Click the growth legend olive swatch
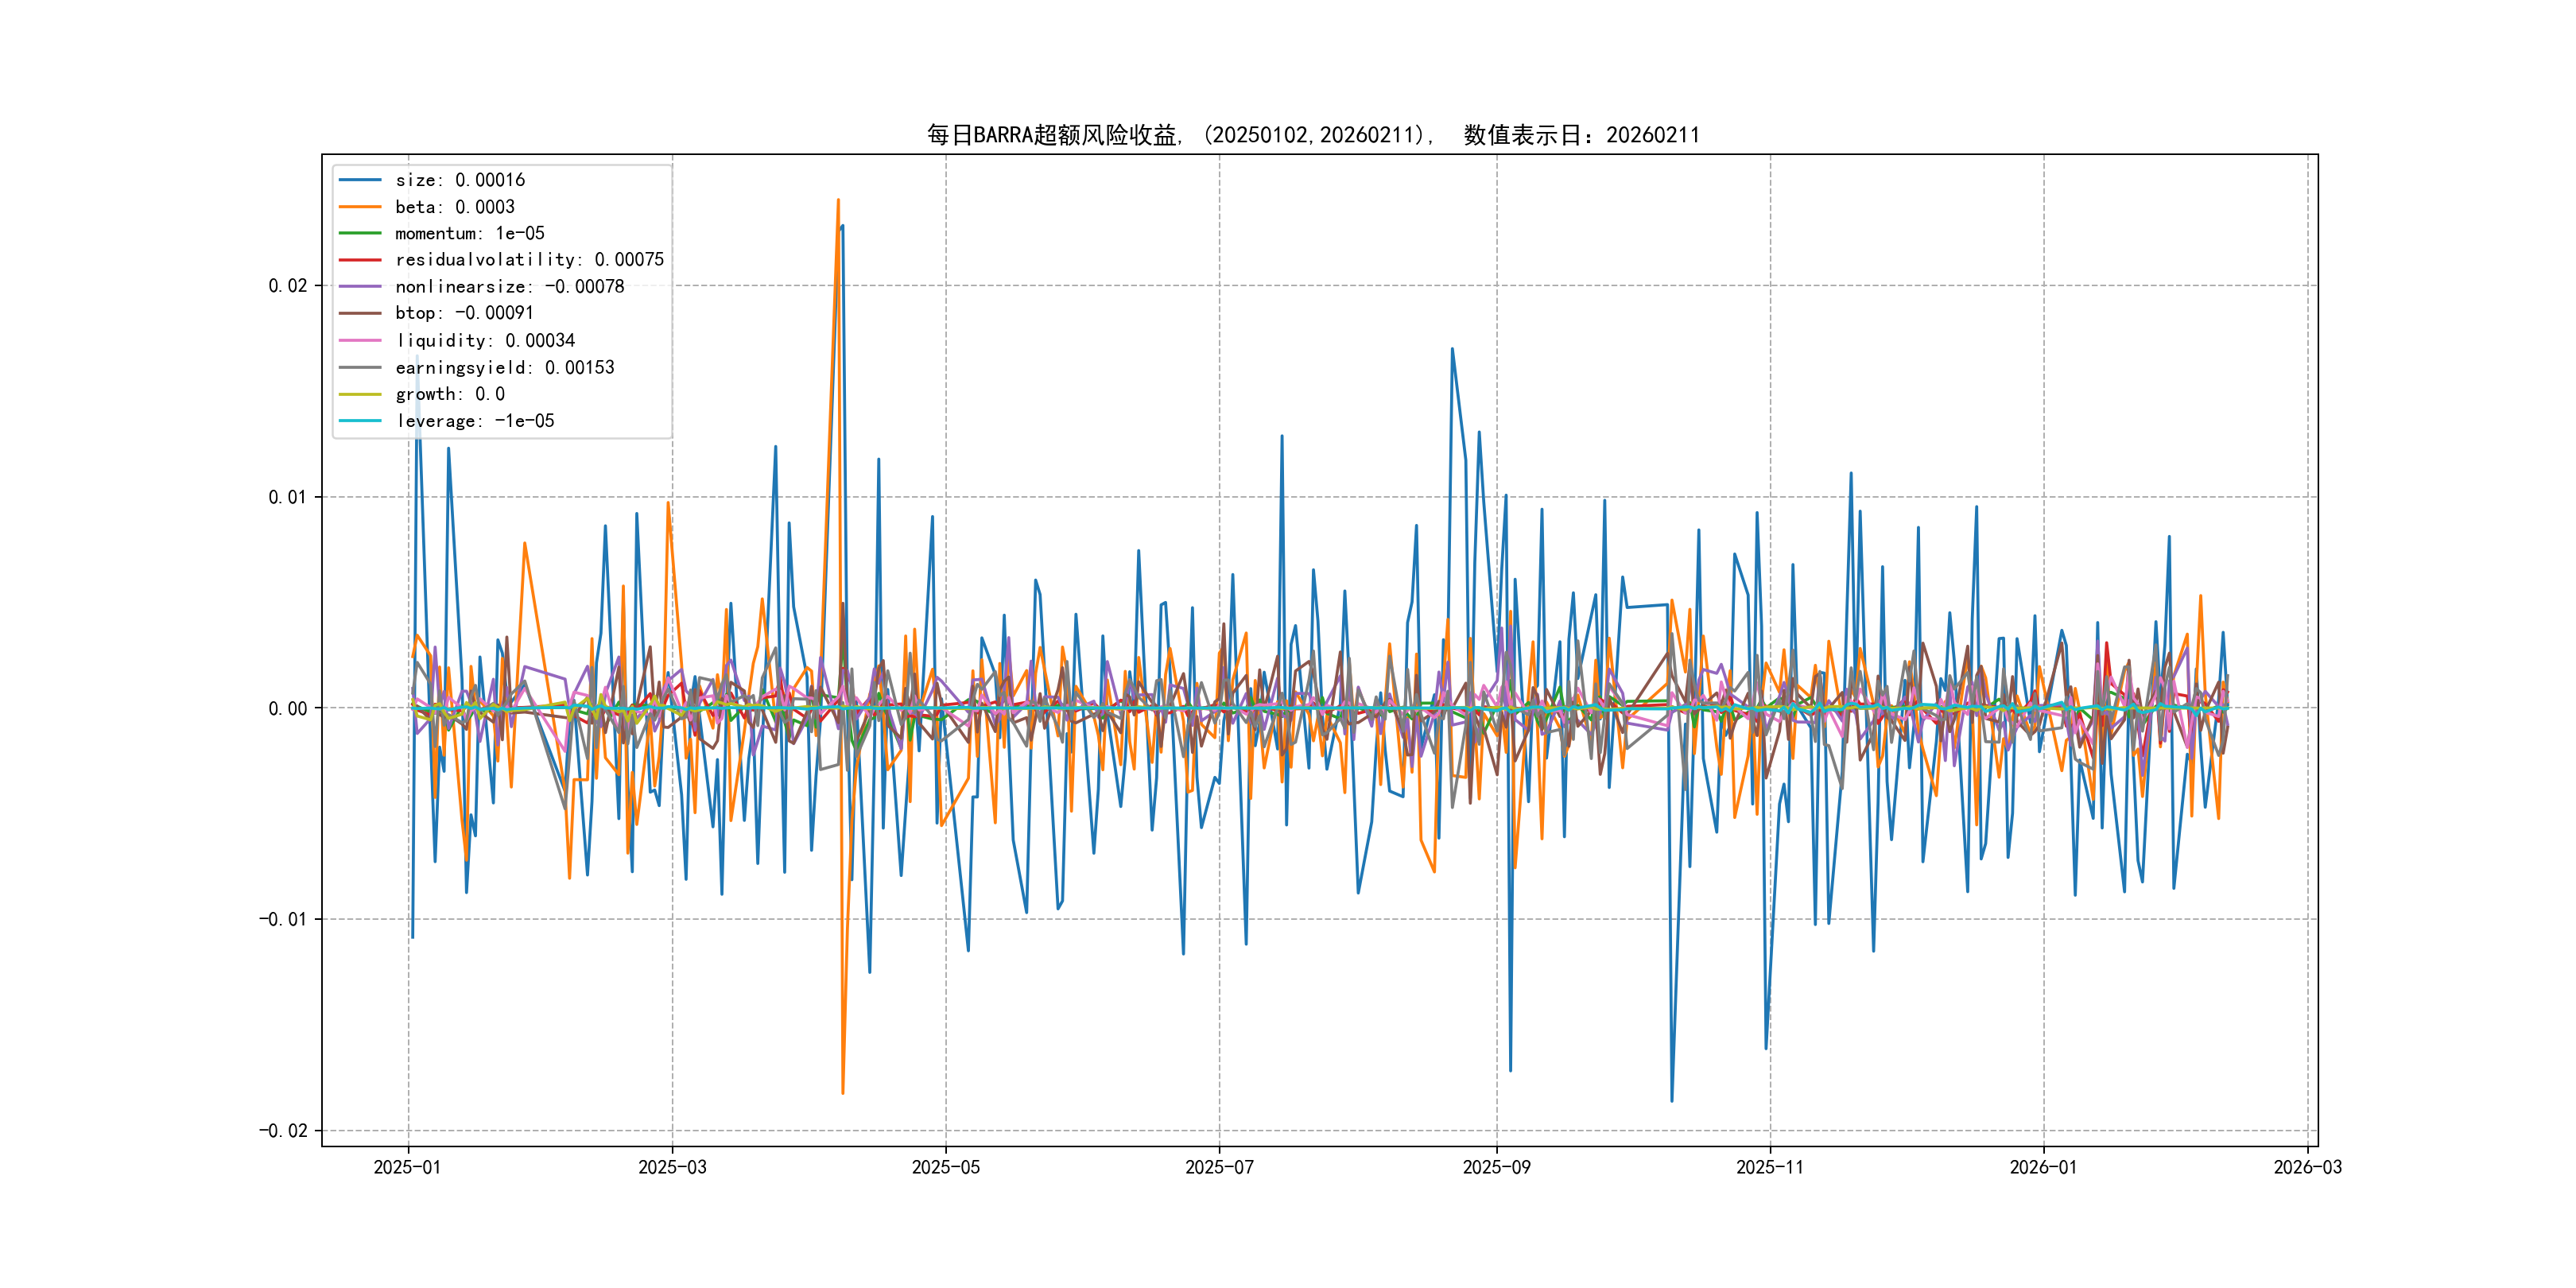Viewport: 2576px width, 1288px height. 360,394
